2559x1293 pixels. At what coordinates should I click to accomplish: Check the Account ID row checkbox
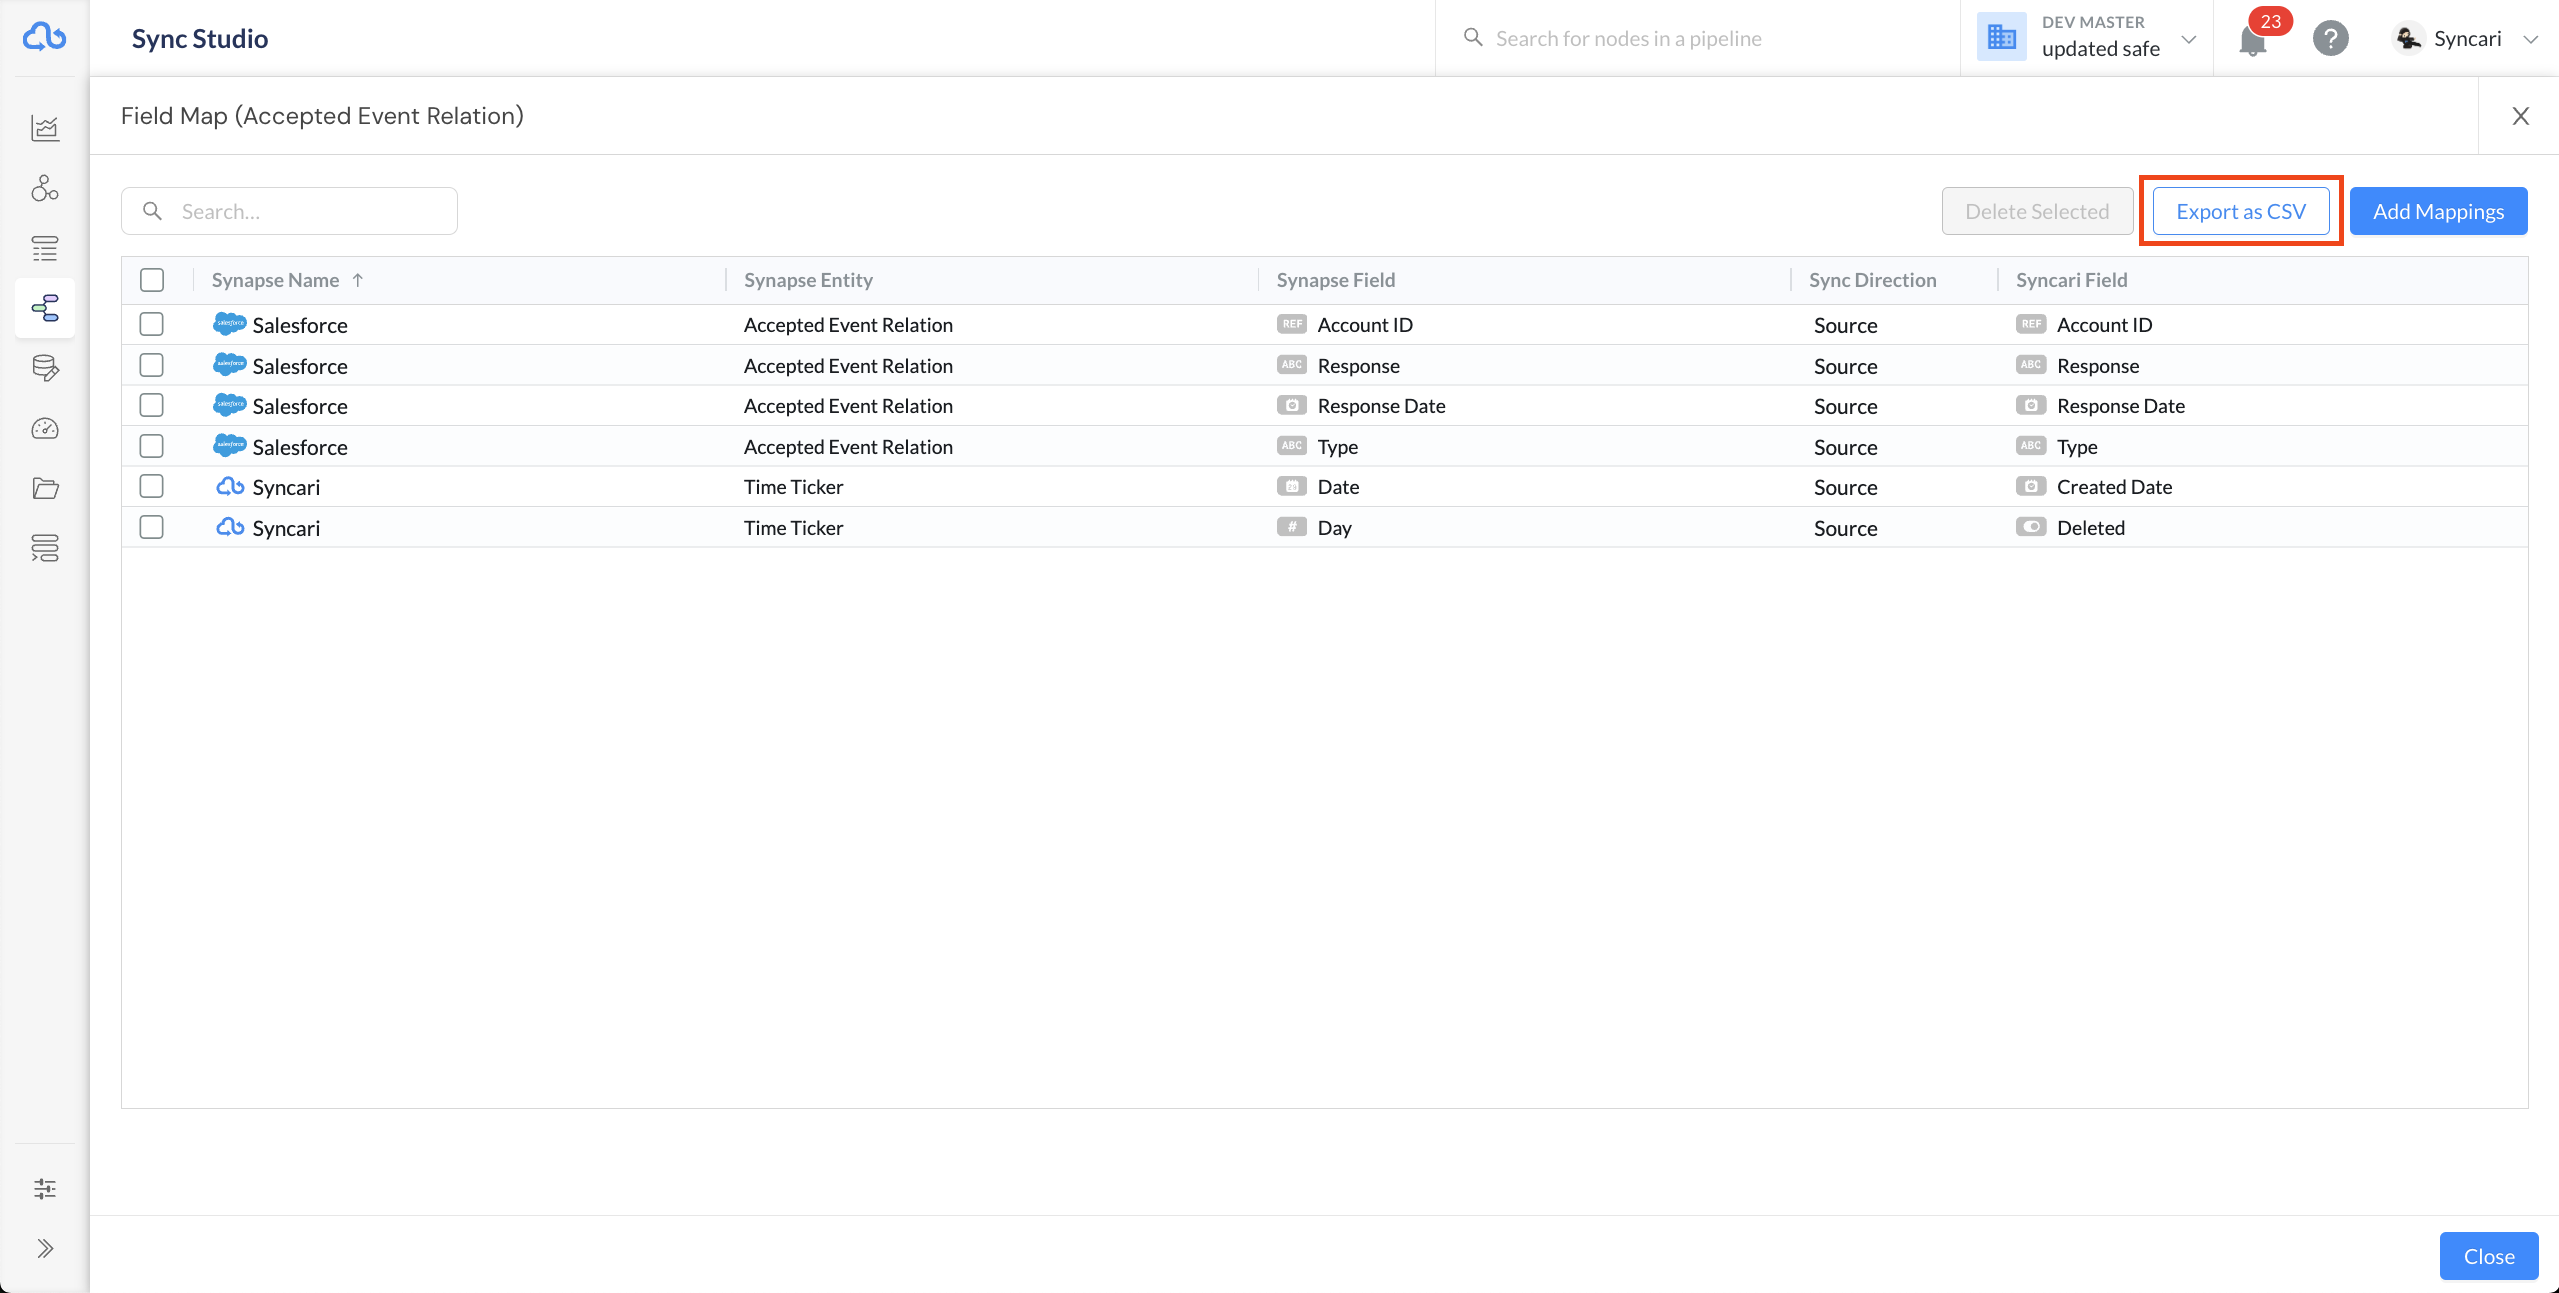[x=152, y=324]
